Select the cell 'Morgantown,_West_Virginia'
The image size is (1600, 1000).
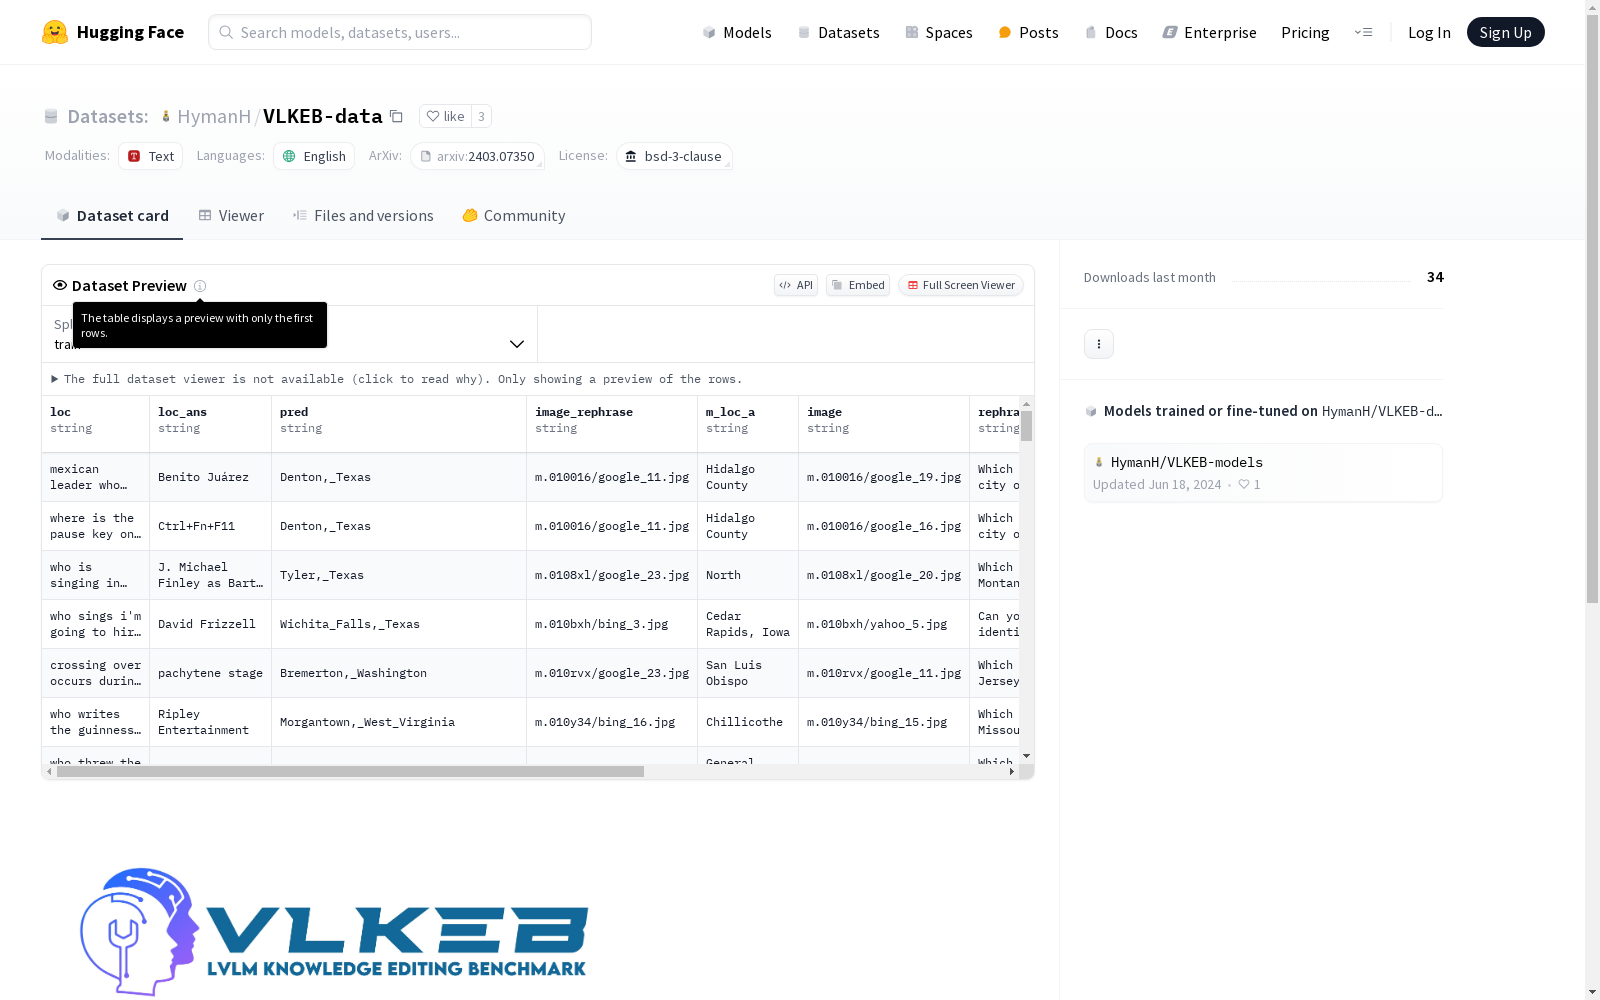pos(399,722)
